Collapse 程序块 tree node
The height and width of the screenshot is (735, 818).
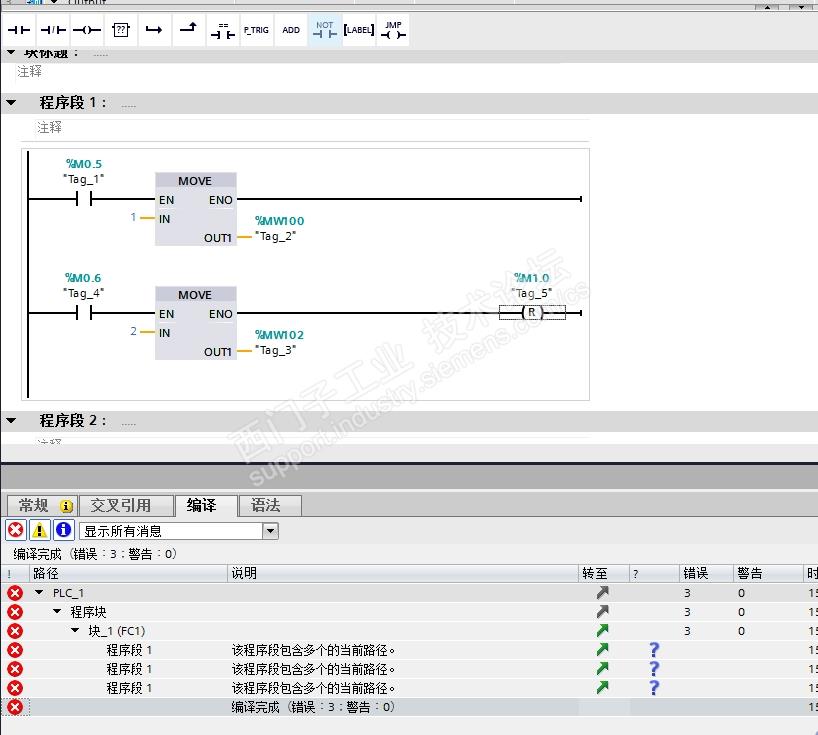57,611
